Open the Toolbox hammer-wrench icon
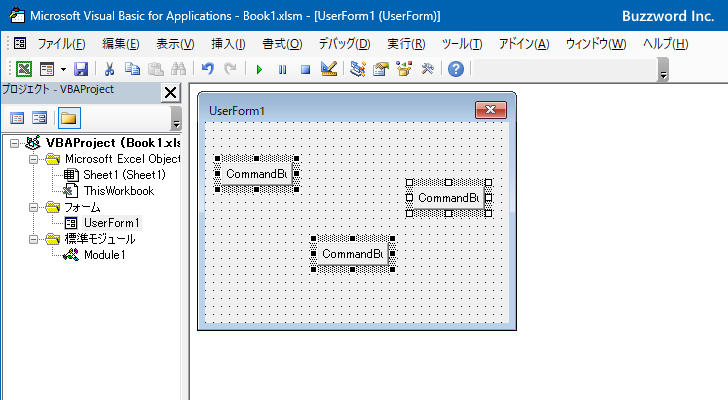 (x=427, y=69)
